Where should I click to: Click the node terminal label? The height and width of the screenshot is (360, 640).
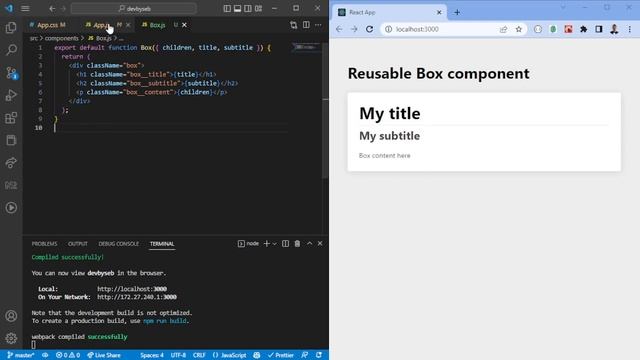click(249, 244)
